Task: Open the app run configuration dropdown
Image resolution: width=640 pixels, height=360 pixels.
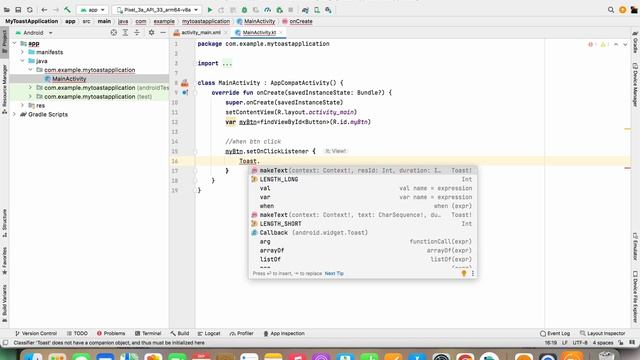Action: pos(93,10)
